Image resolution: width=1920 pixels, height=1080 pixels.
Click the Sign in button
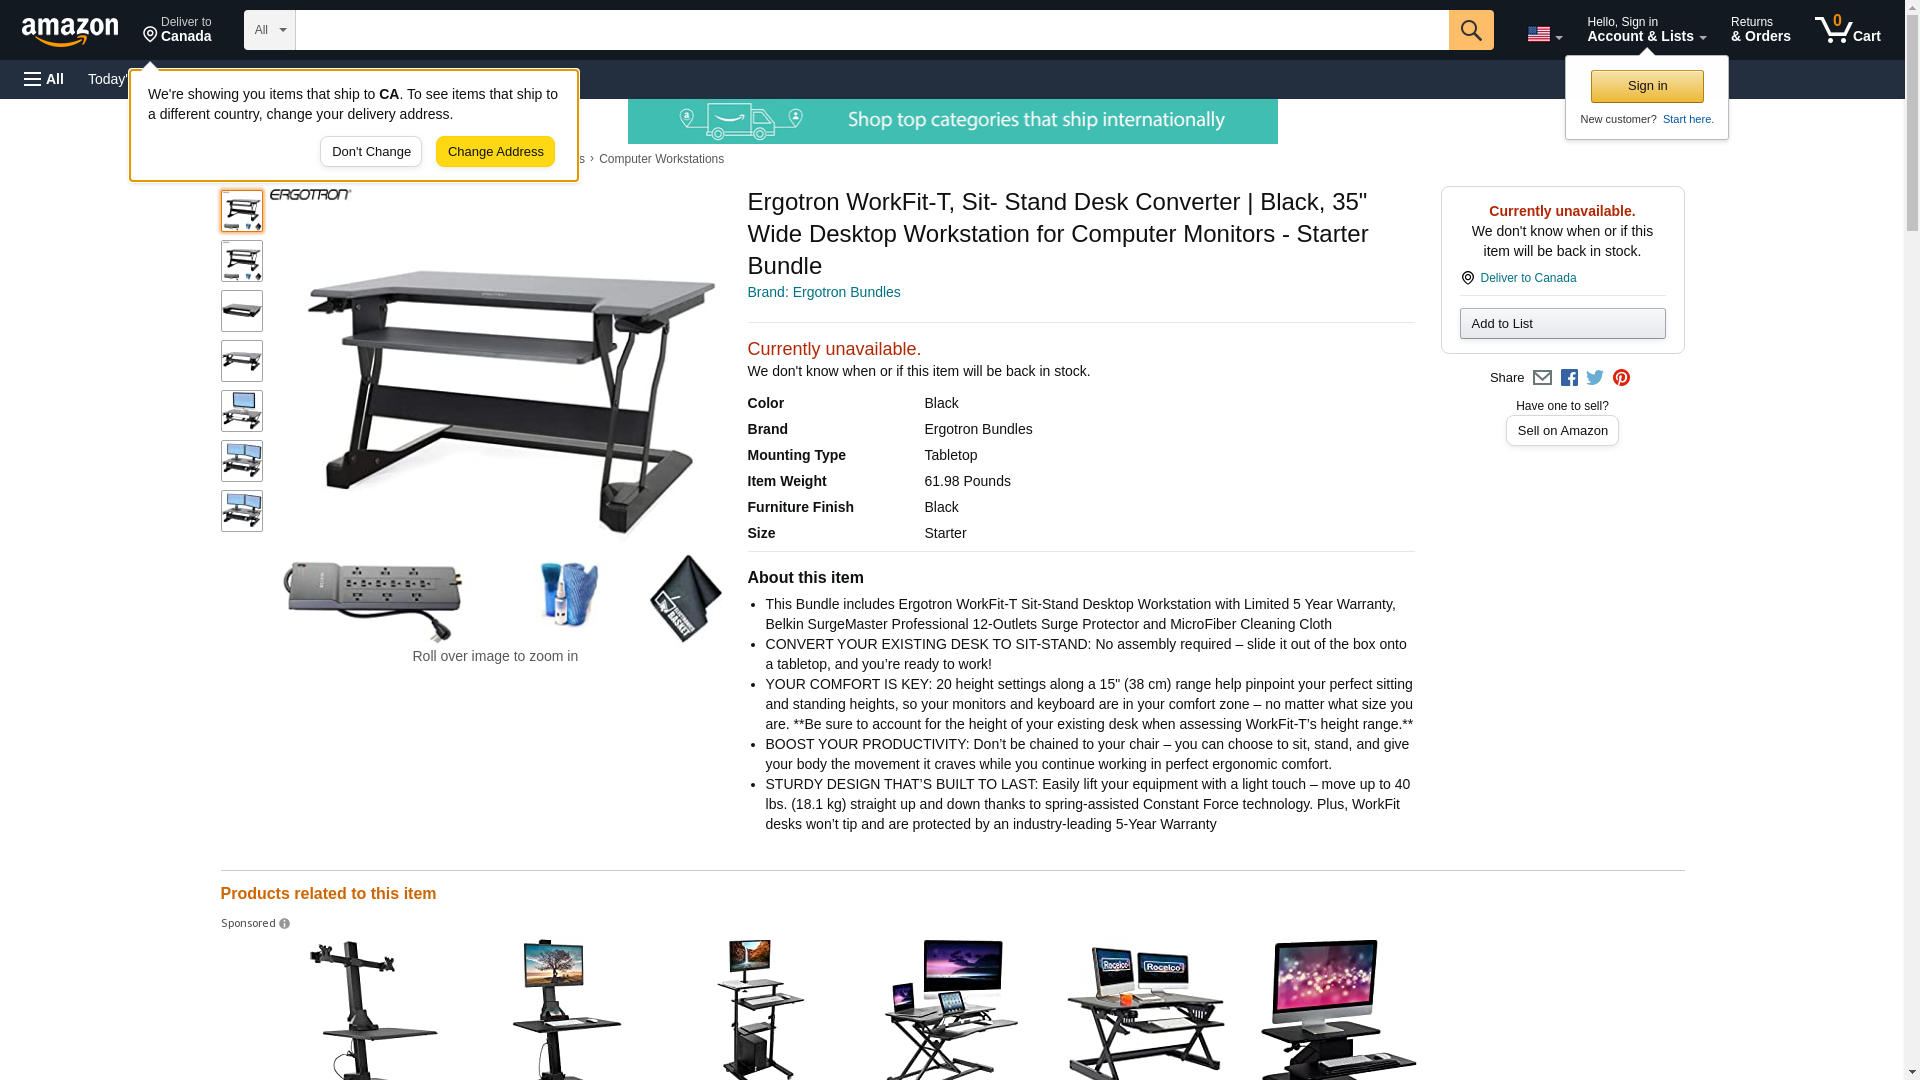[1647, 86]
